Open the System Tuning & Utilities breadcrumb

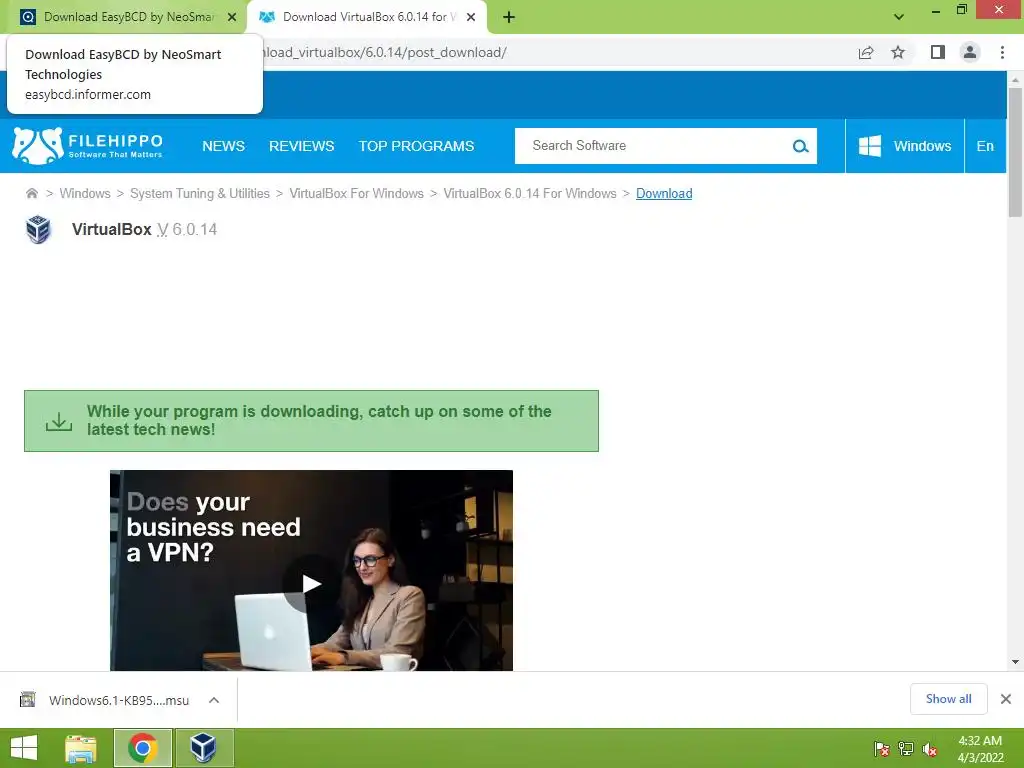tap(200, 193)
